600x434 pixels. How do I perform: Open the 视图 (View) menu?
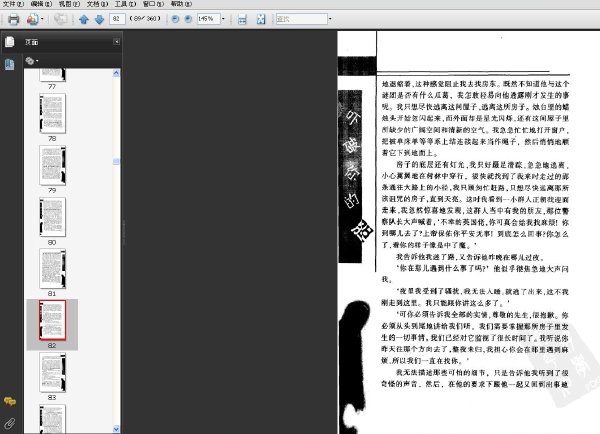point(69,4)
